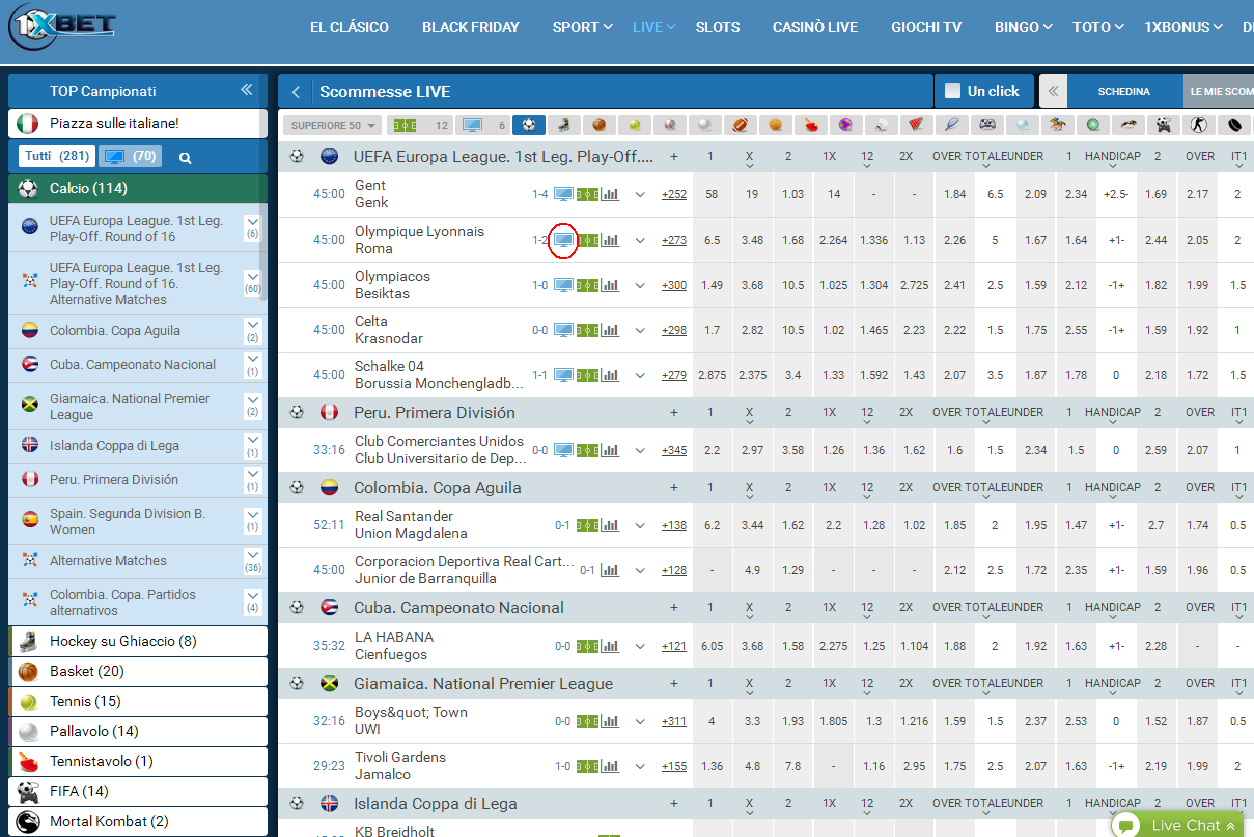Image resolution: width=1254 pixels, height=837 pixels.
Task: Open the TOTO dropdown menu
Action: tap(1099, 27)
